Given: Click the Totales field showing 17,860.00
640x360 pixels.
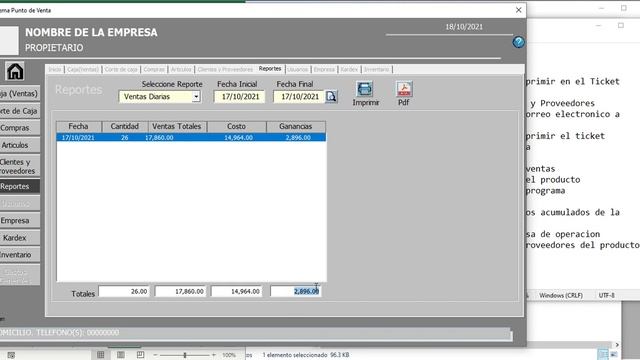Looking at the screenshot, I should click(180, 291).
